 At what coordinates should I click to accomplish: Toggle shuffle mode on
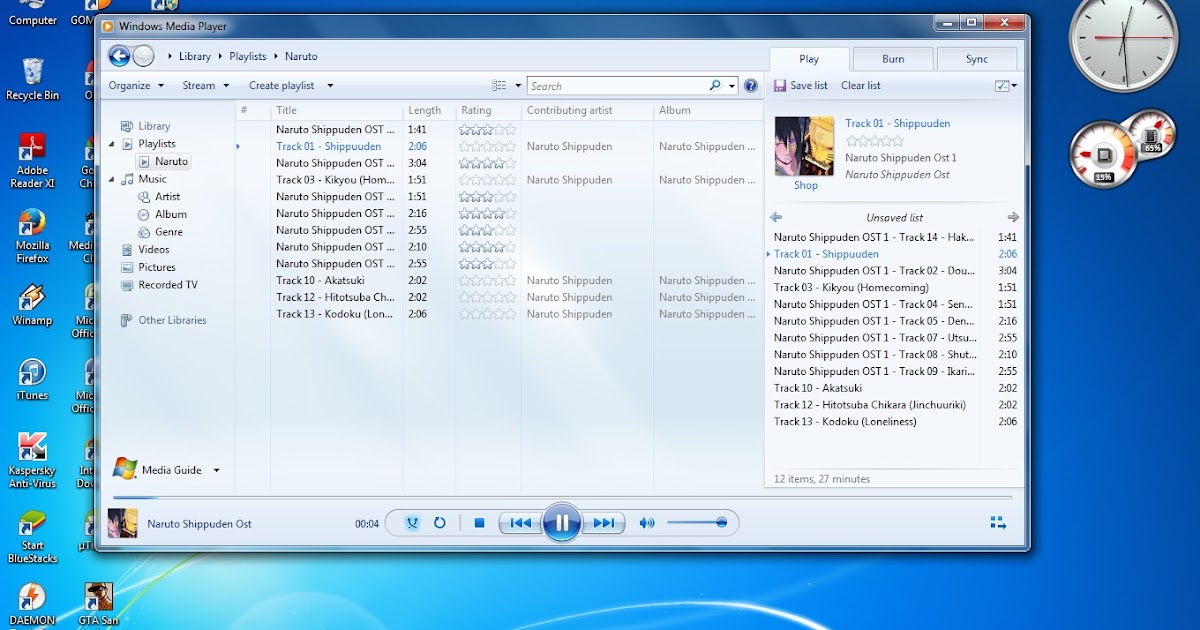click(x=412, y=523)
